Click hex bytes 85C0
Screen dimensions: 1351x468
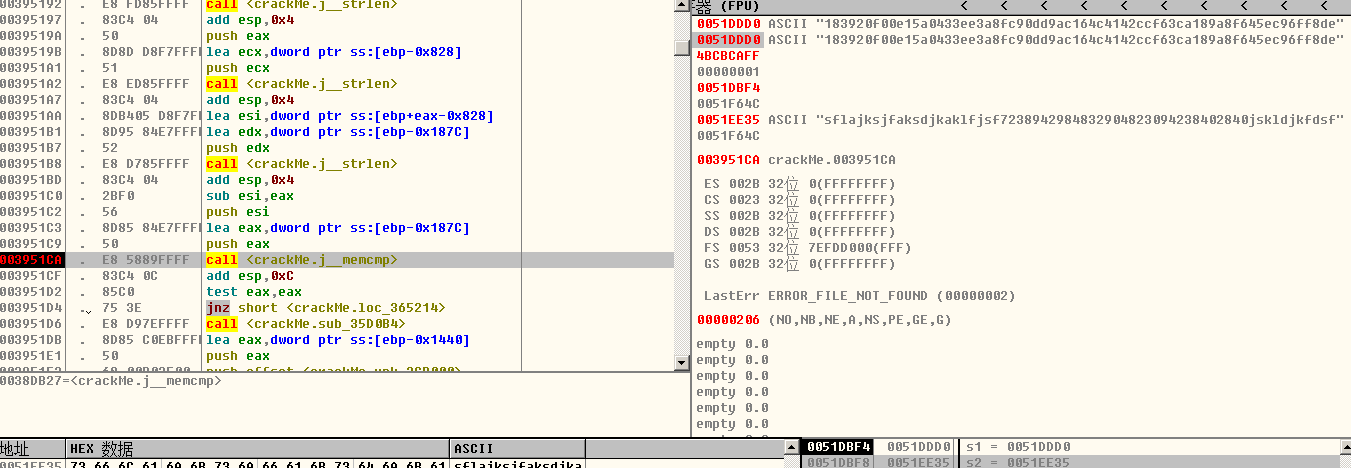[118, 292]
